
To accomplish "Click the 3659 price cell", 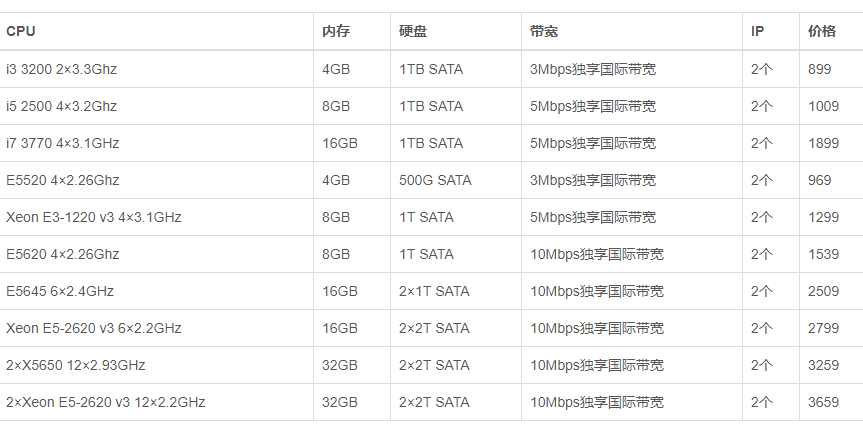I will pos(824,402).
